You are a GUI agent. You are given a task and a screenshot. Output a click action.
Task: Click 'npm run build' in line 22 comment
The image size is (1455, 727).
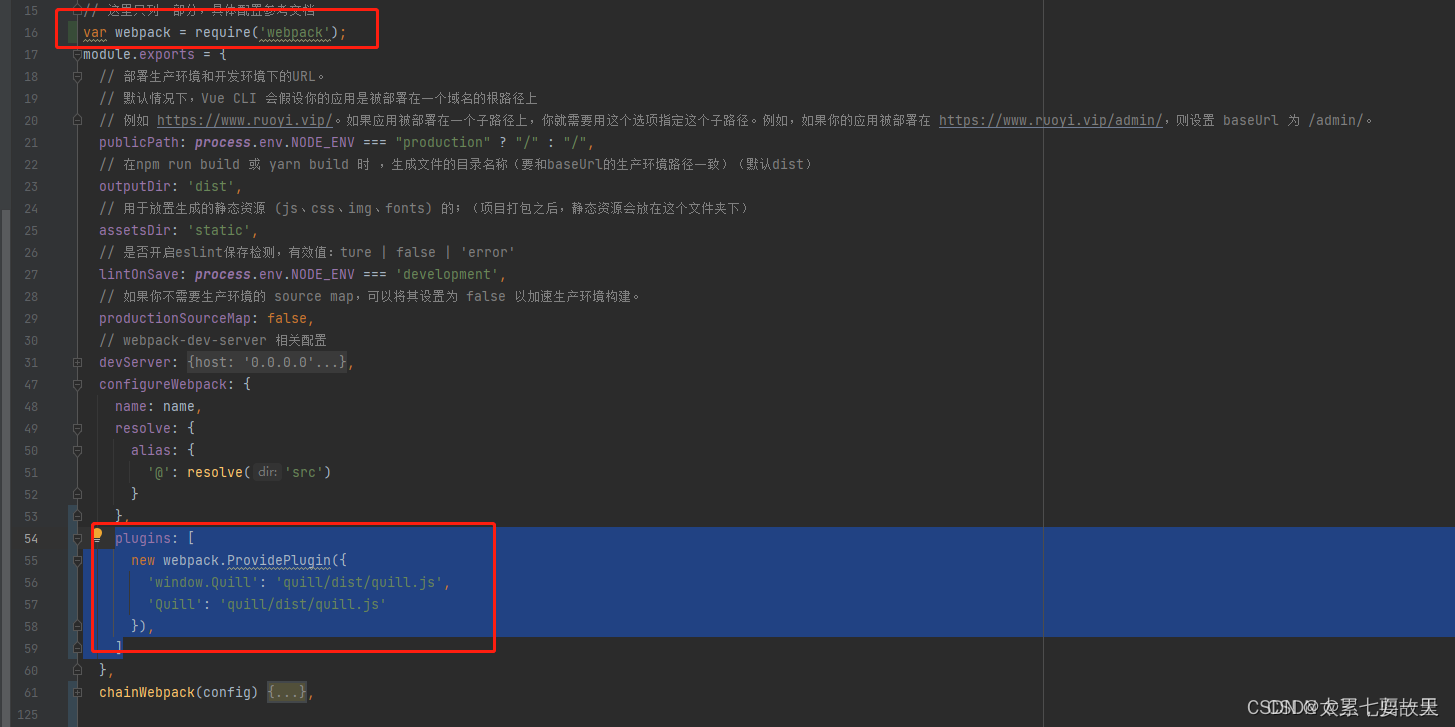click(186, 164)
